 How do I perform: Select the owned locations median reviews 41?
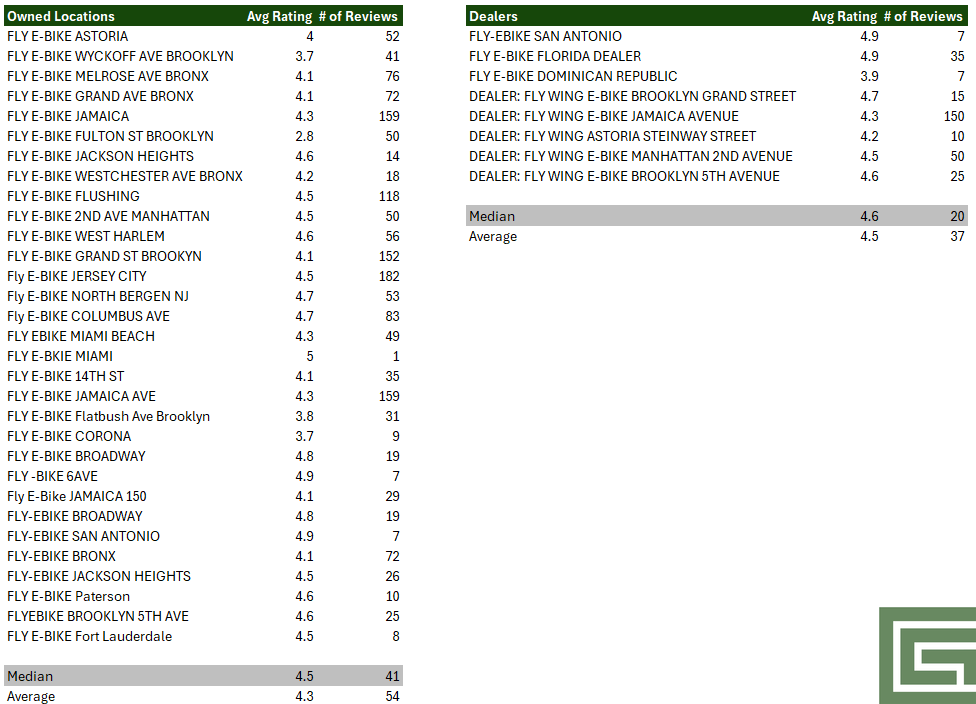click(x=392, y=676)
